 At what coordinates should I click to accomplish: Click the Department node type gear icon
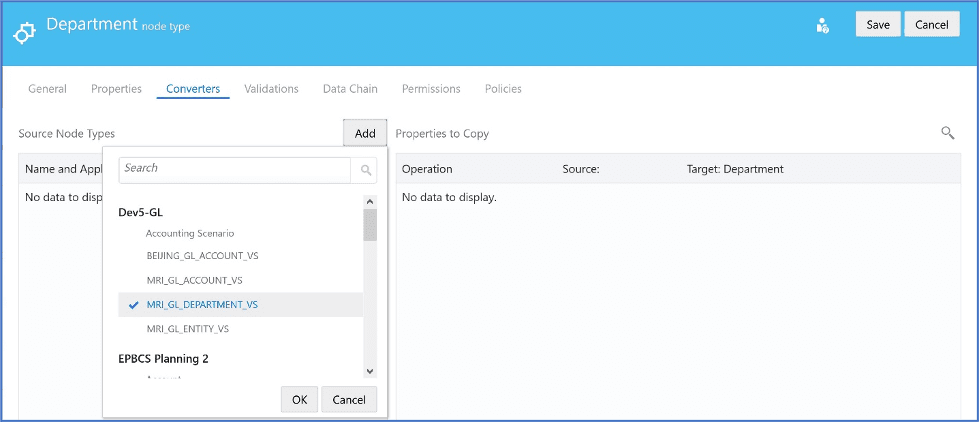(x=24, y=33)
